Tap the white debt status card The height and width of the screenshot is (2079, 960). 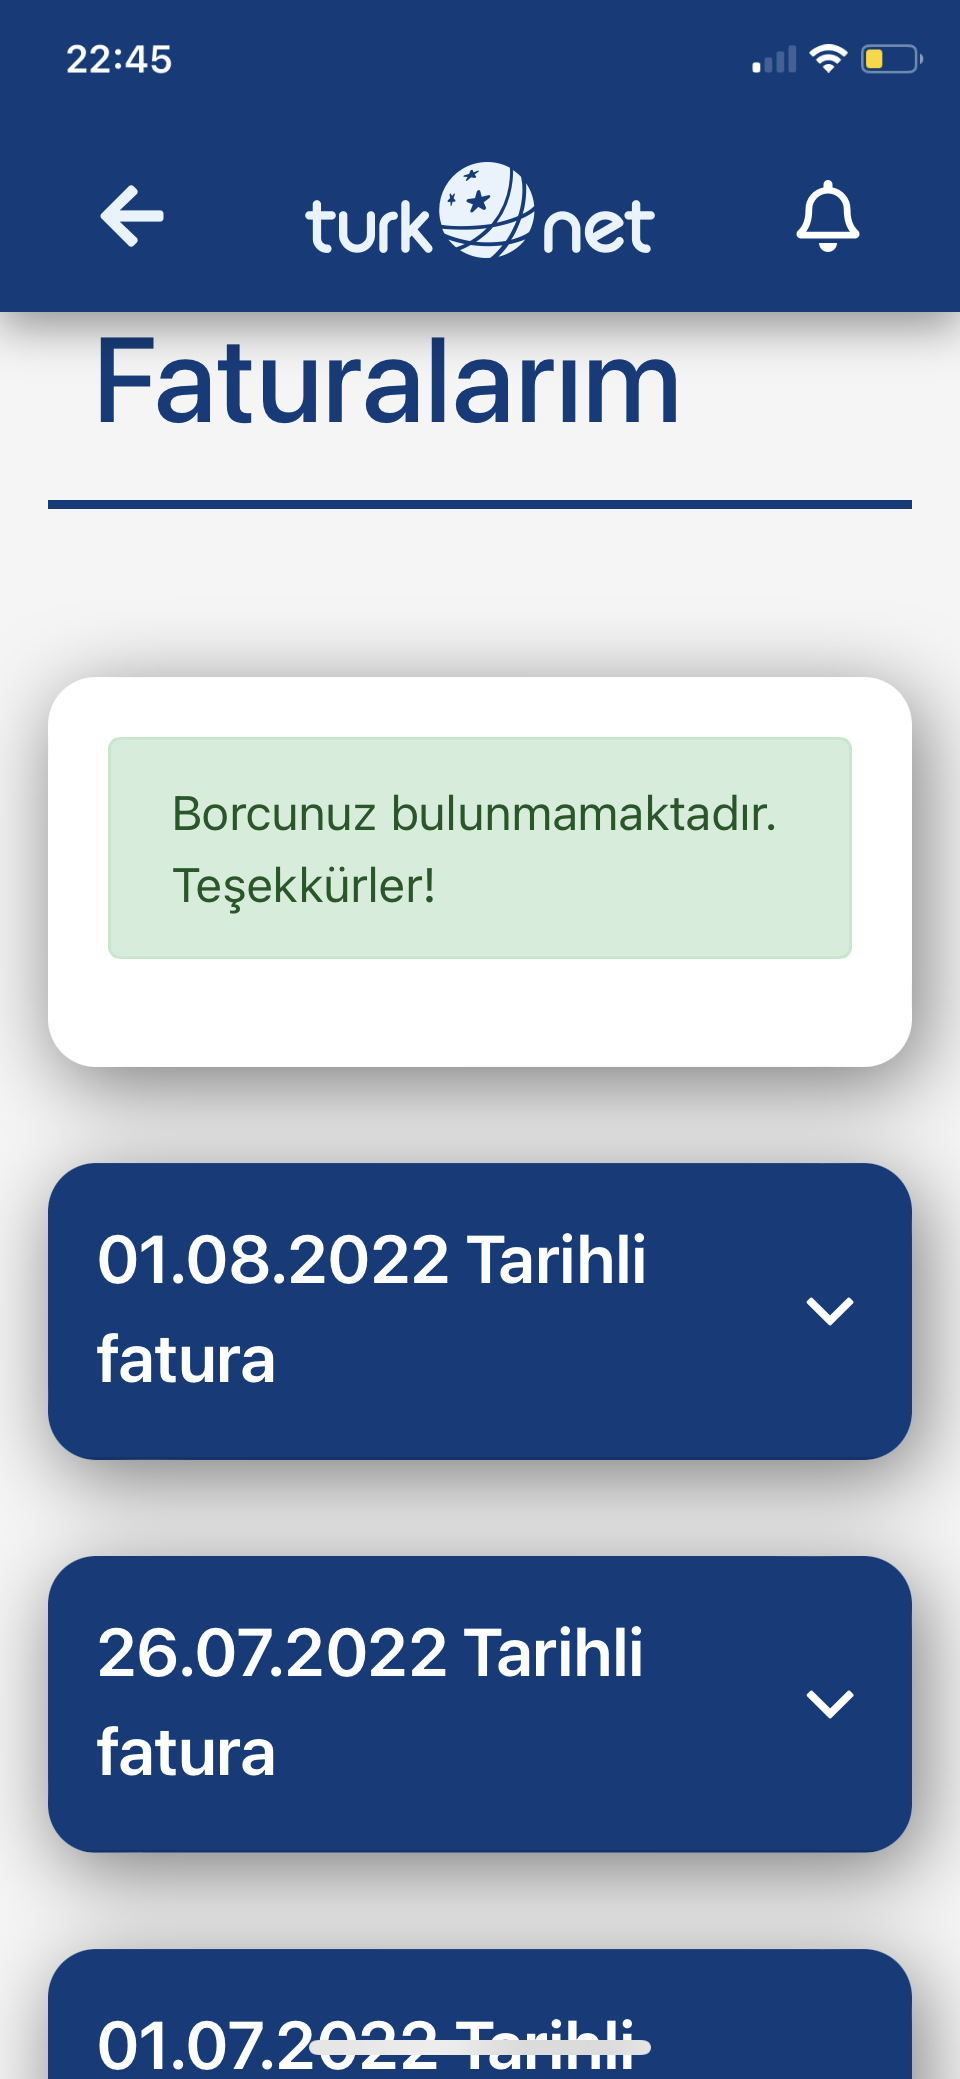point(480,872)
